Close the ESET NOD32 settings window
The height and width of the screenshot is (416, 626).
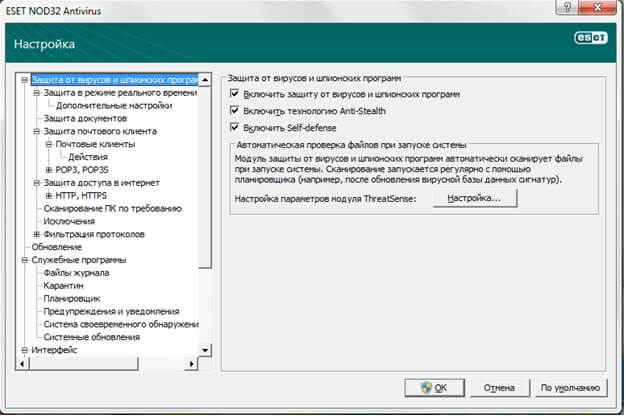coord(598,8)
